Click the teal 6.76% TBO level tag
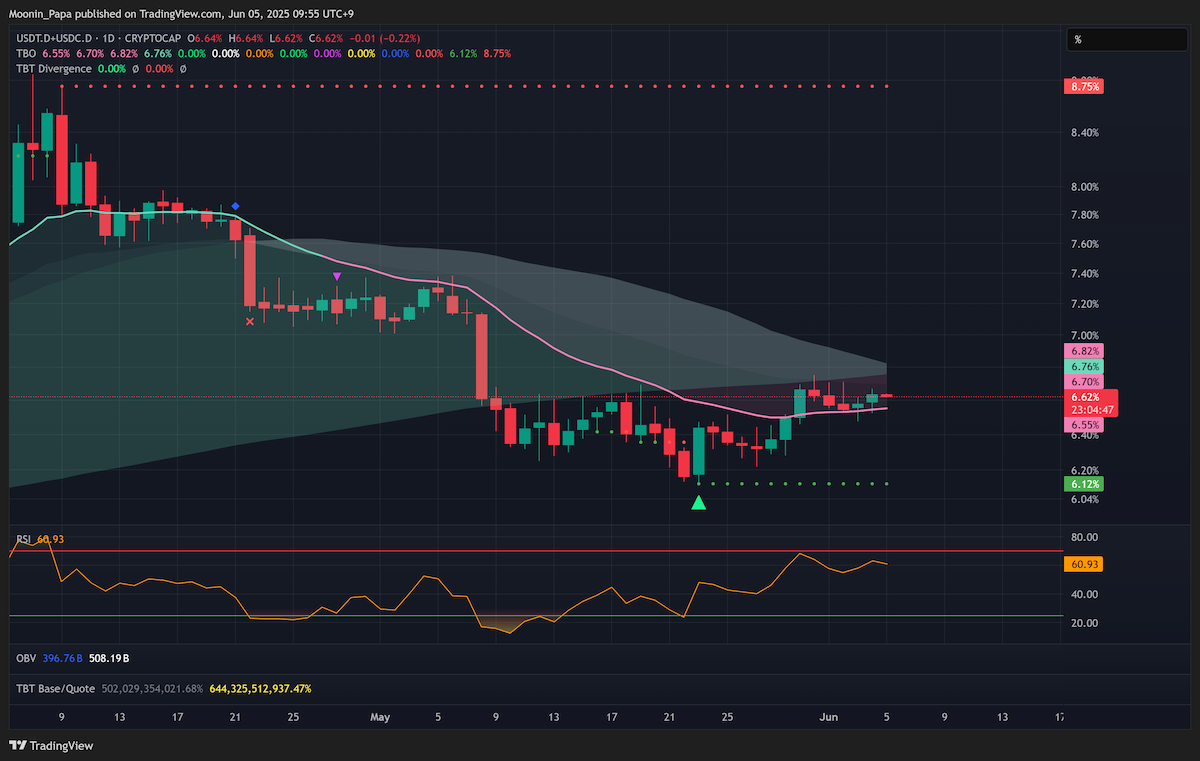1200x761 pixels. (1085, 367)
